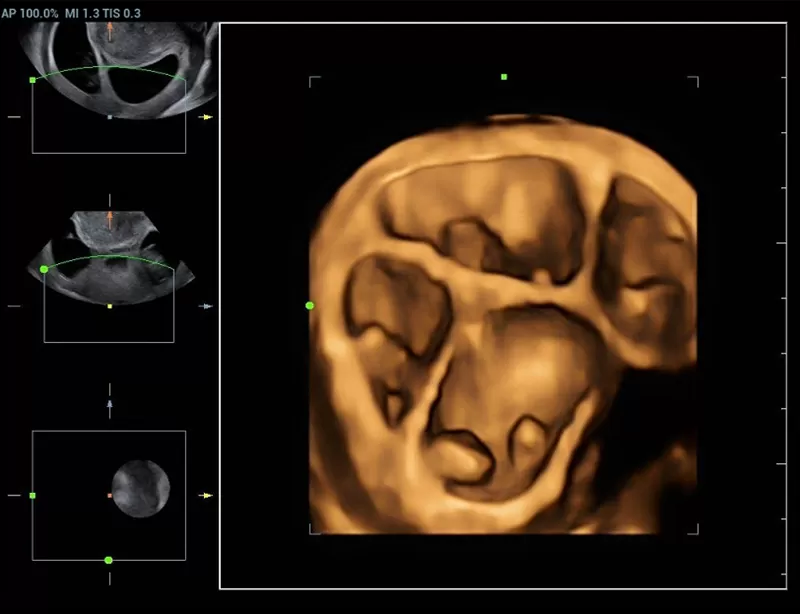
Task: Grab green circle handle on middle plane's curve
Action: pyautogui.click(x=43, y=269)
